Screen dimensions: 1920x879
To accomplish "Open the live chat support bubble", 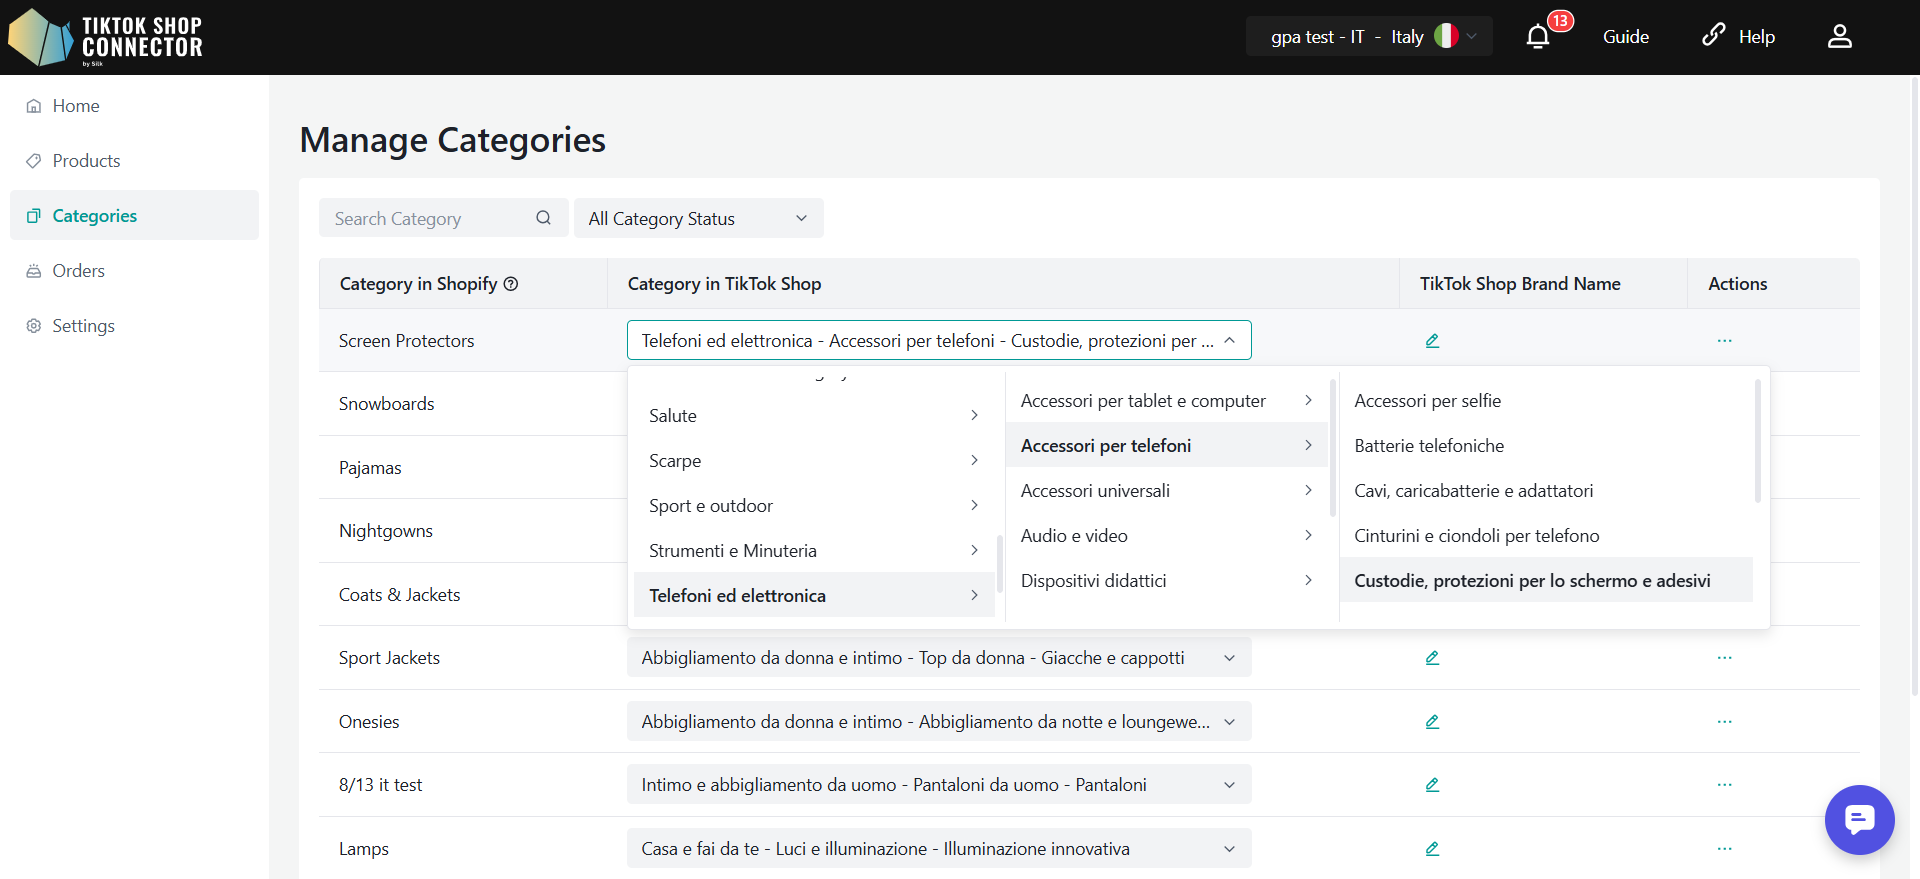I will (1859, 820).
